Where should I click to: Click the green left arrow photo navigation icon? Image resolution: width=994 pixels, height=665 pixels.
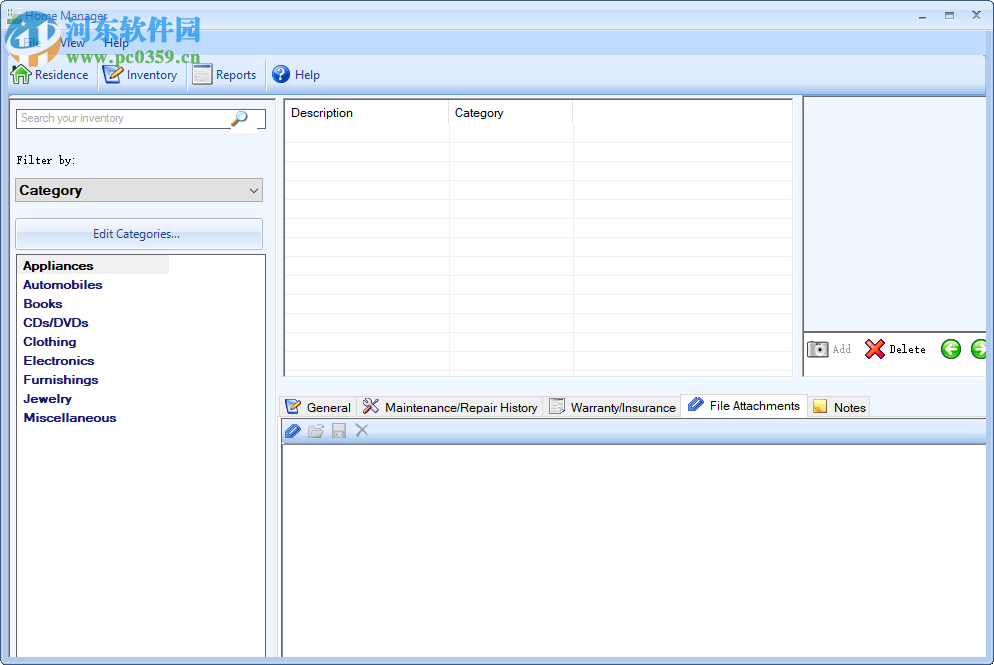pyautogui.click(x=951, y=349)
